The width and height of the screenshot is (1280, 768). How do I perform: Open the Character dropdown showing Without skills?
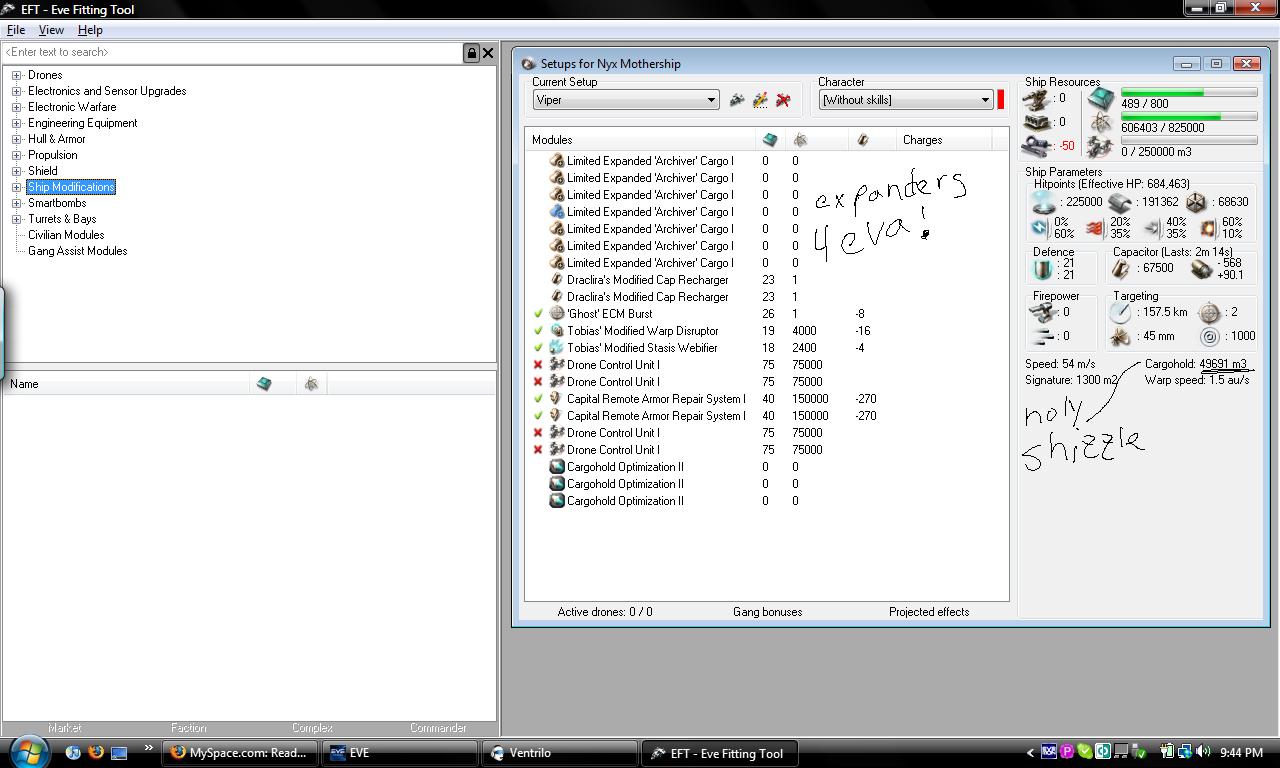point(905,100)
